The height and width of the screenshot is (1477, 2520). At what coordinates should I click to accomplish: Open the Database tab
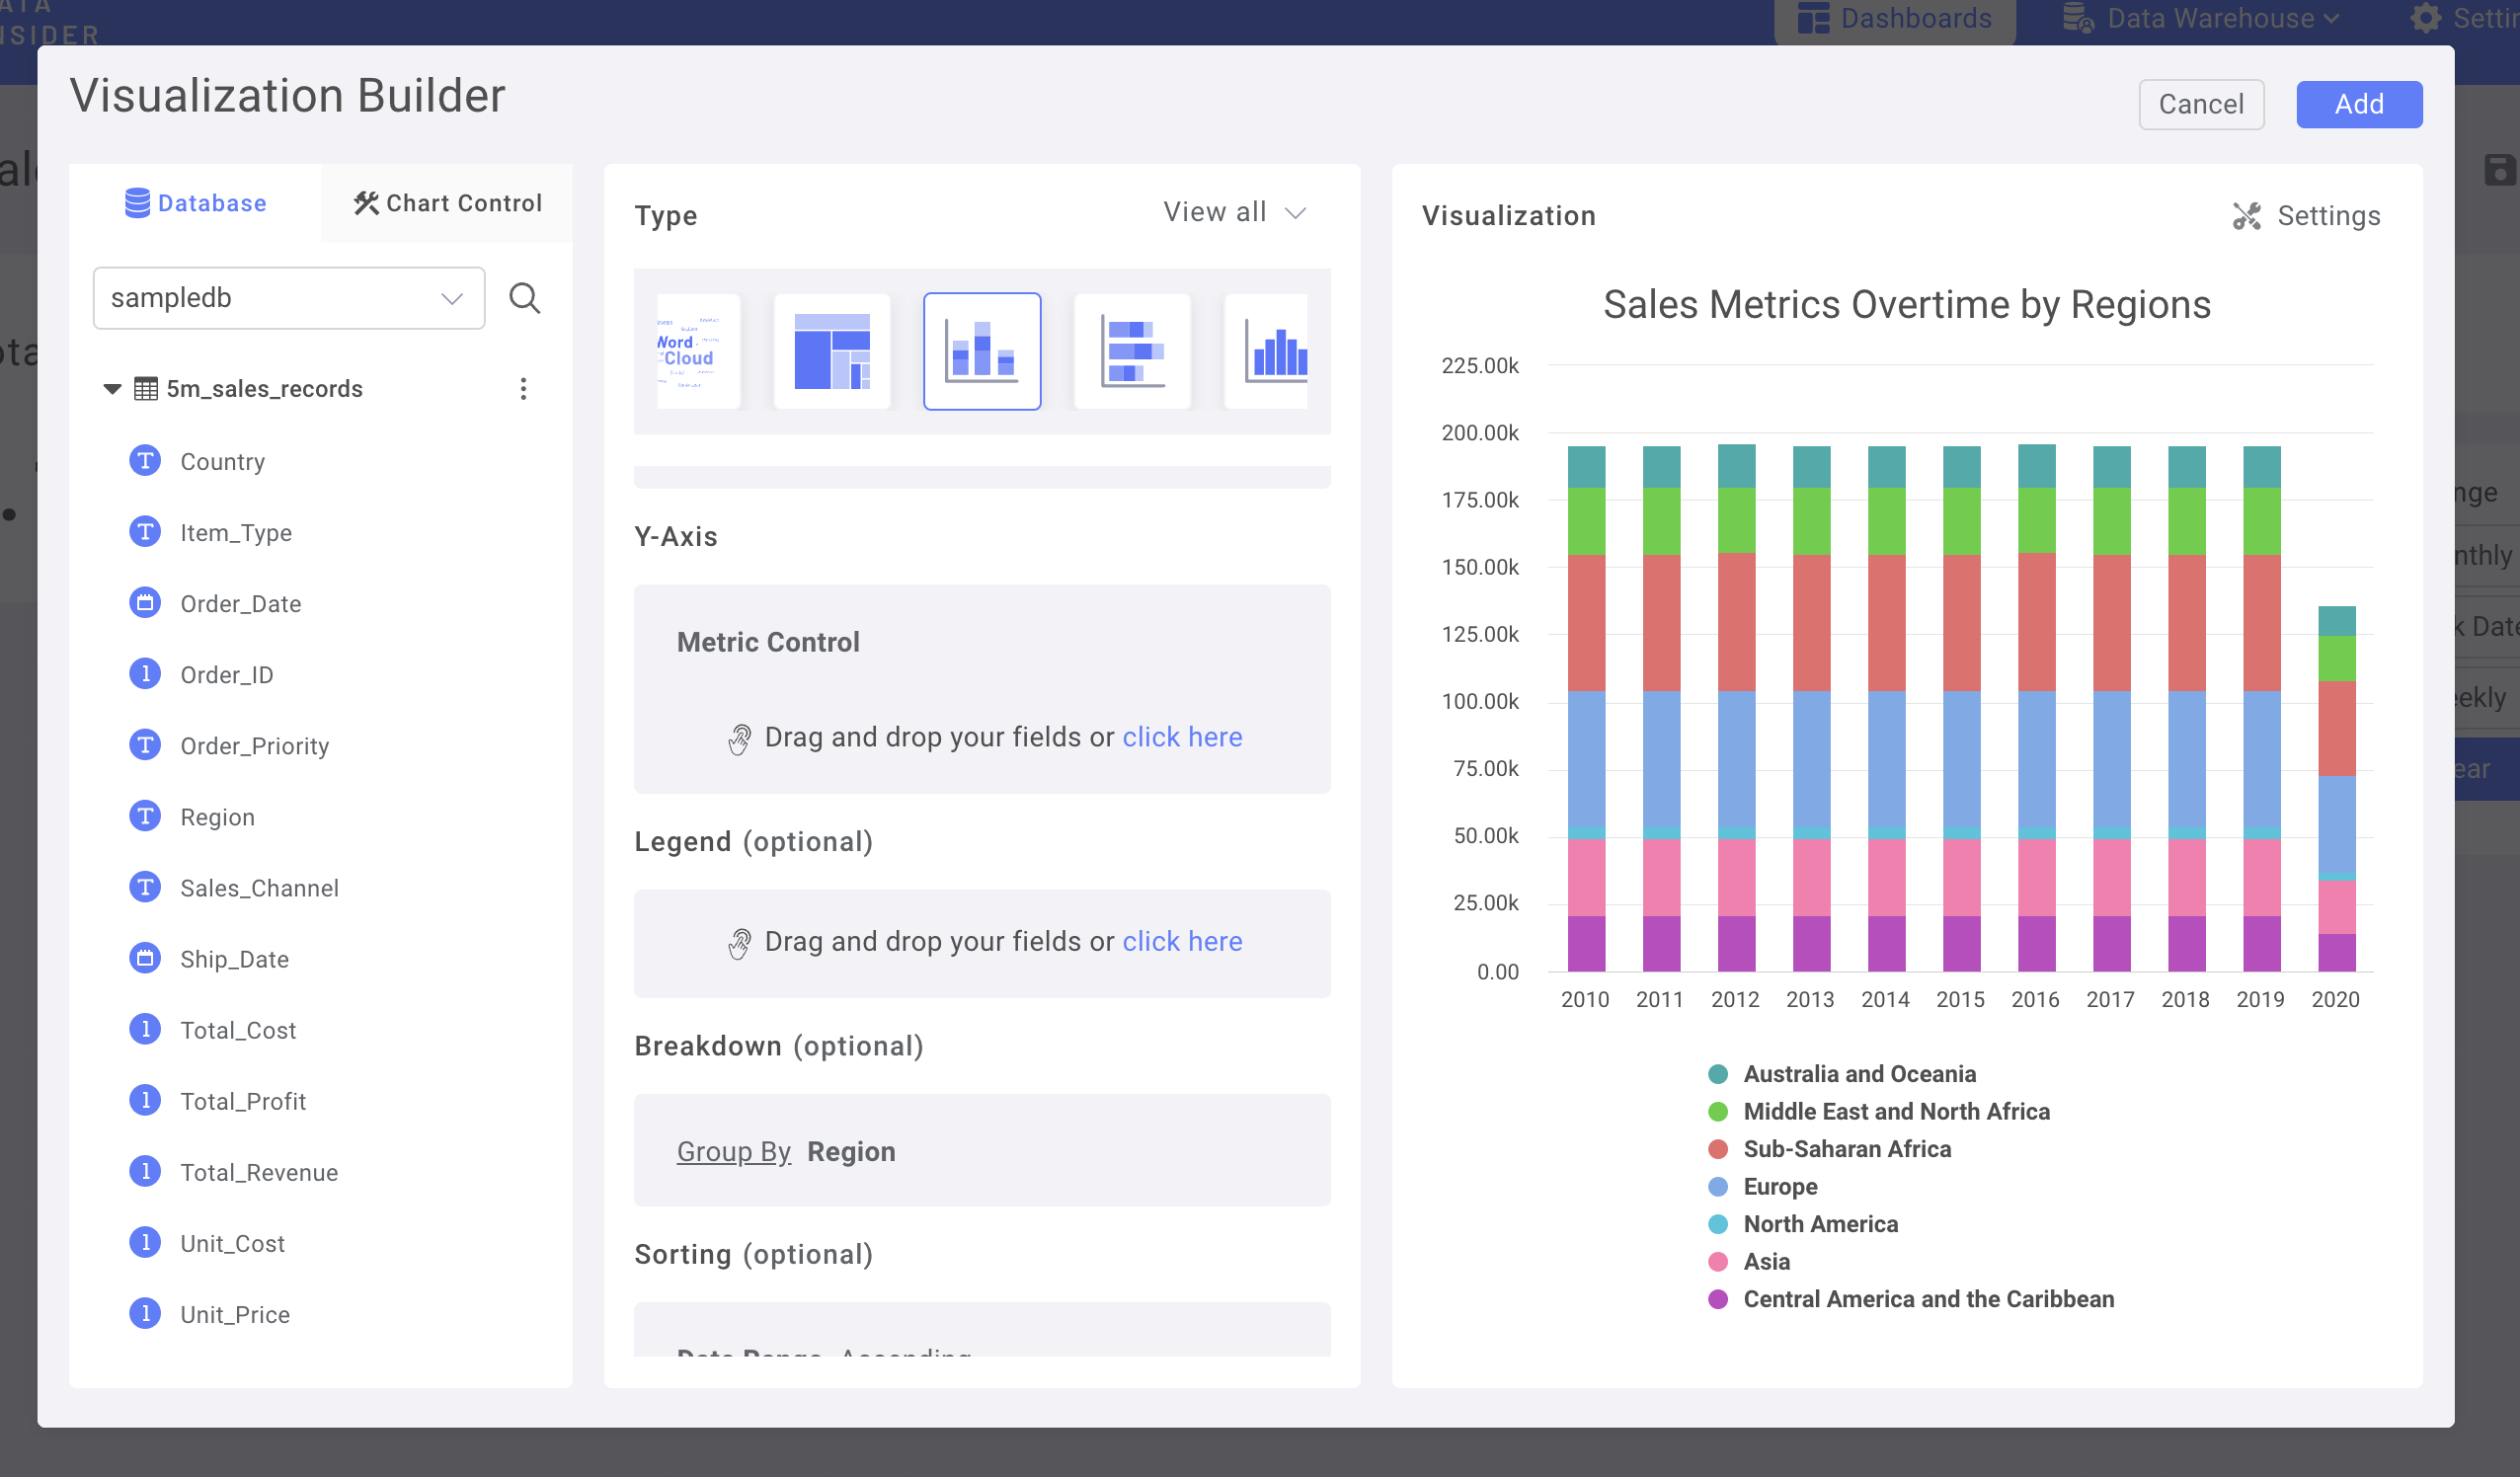(196, 203)
